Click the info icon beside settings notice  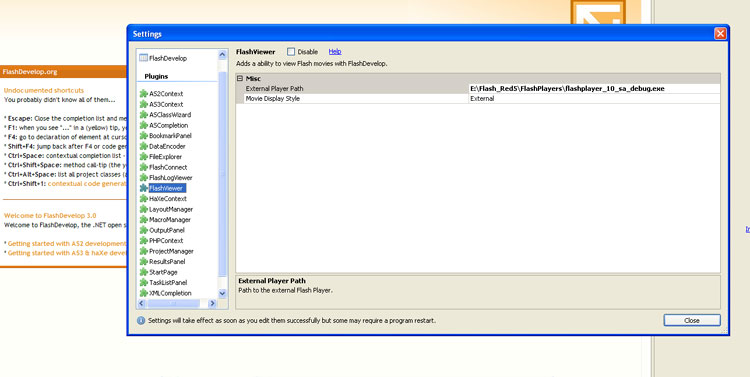[141, 321]
